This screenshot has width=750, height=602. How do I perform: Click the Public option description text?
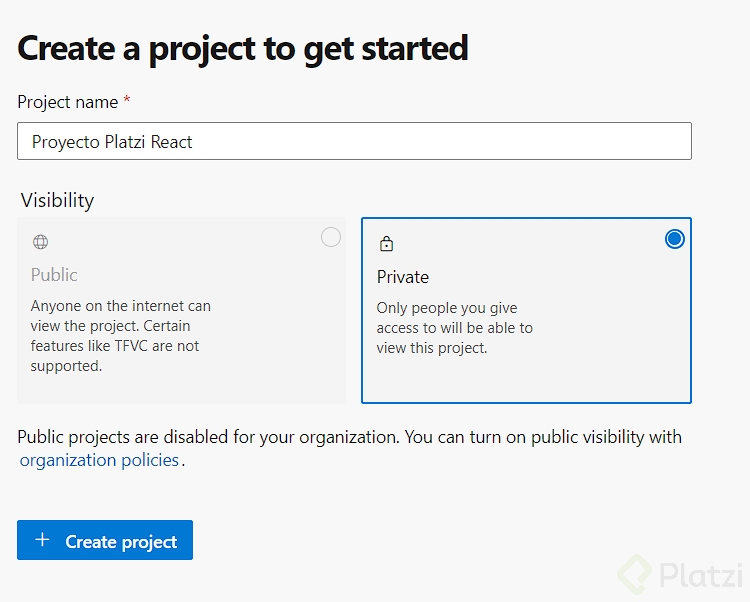coord(120,336)
